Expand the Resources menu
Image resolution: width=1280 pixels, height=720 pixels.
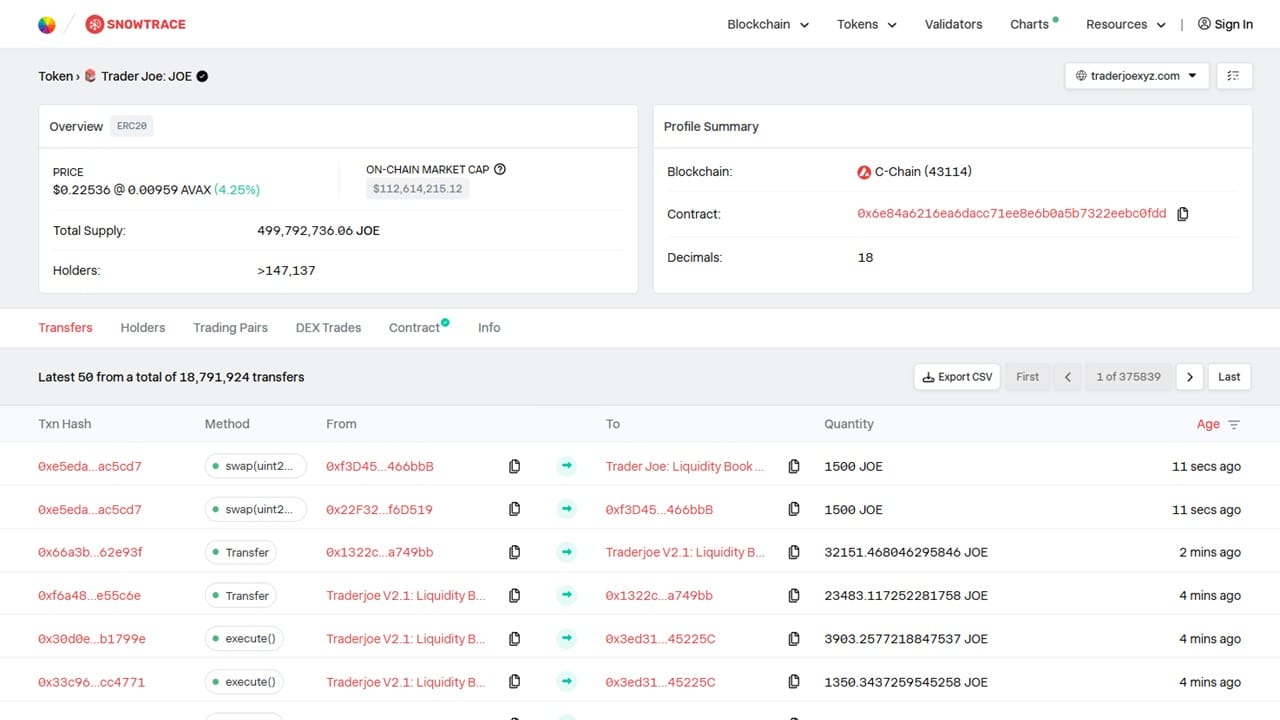pyautogui.click(x=1126, y=24)
